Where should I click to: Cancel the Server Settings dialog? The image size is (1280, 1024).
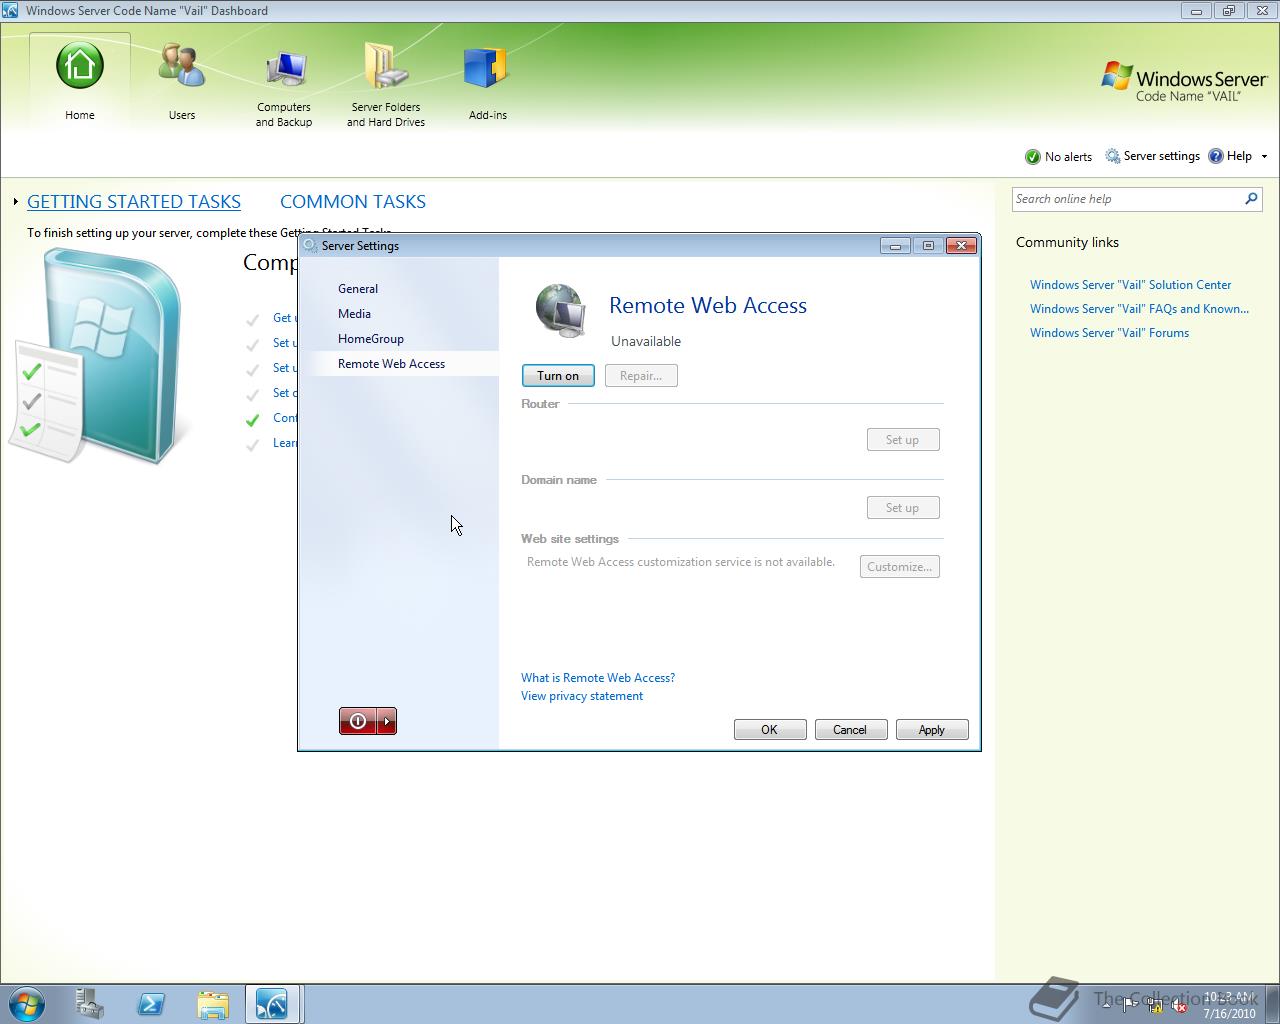point(851,730)
